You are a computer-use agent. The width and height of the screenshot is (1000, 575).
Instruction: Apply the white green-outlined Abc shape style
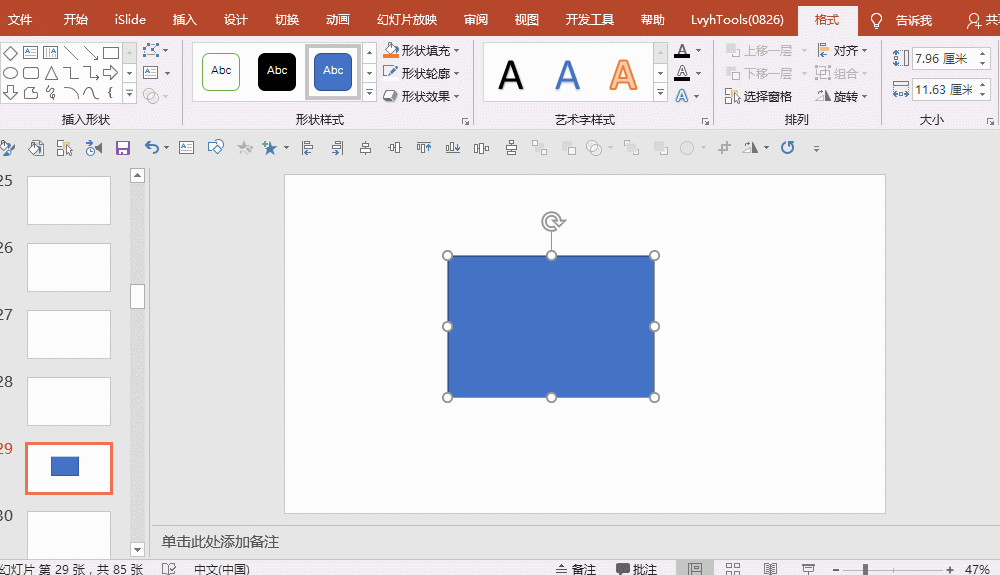coord(221,71)
